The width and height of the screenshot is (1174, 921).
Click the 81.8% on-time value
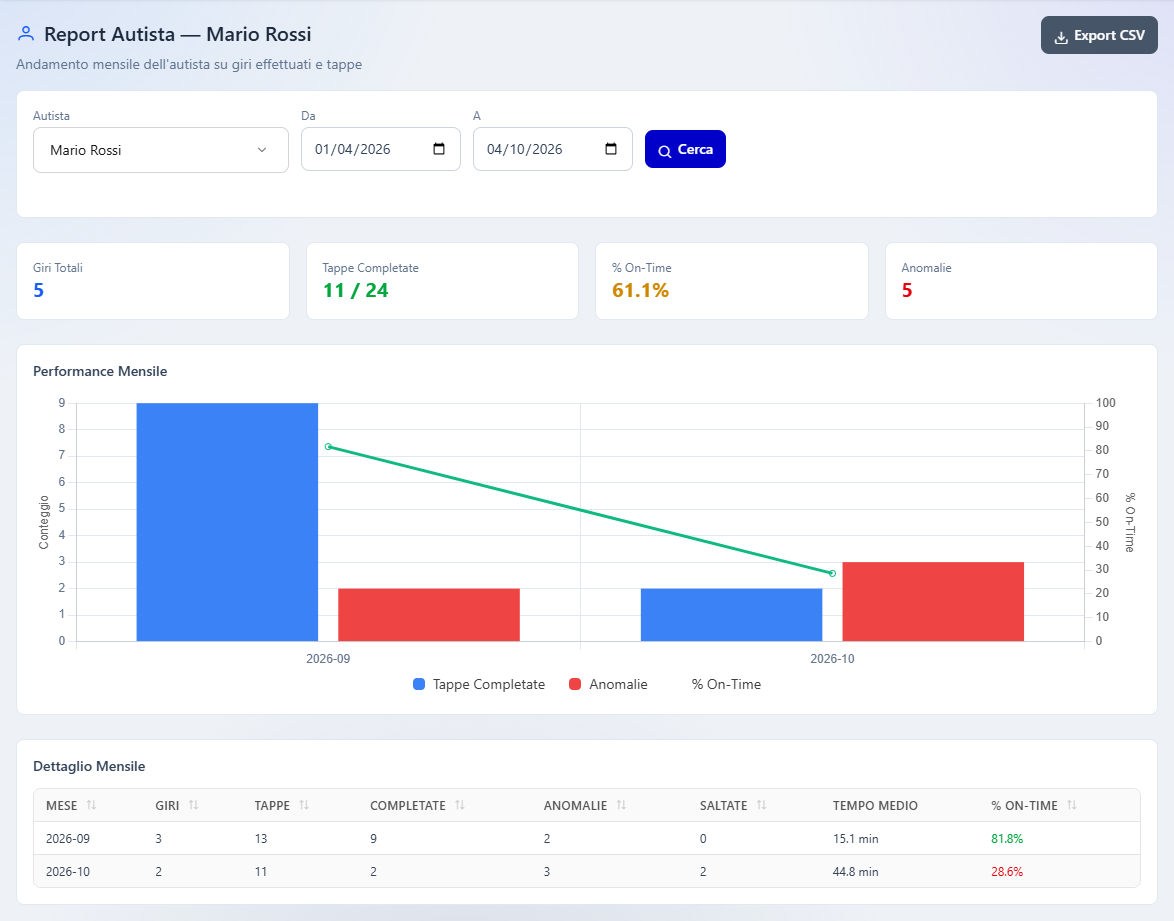(x=1007, y=839)
